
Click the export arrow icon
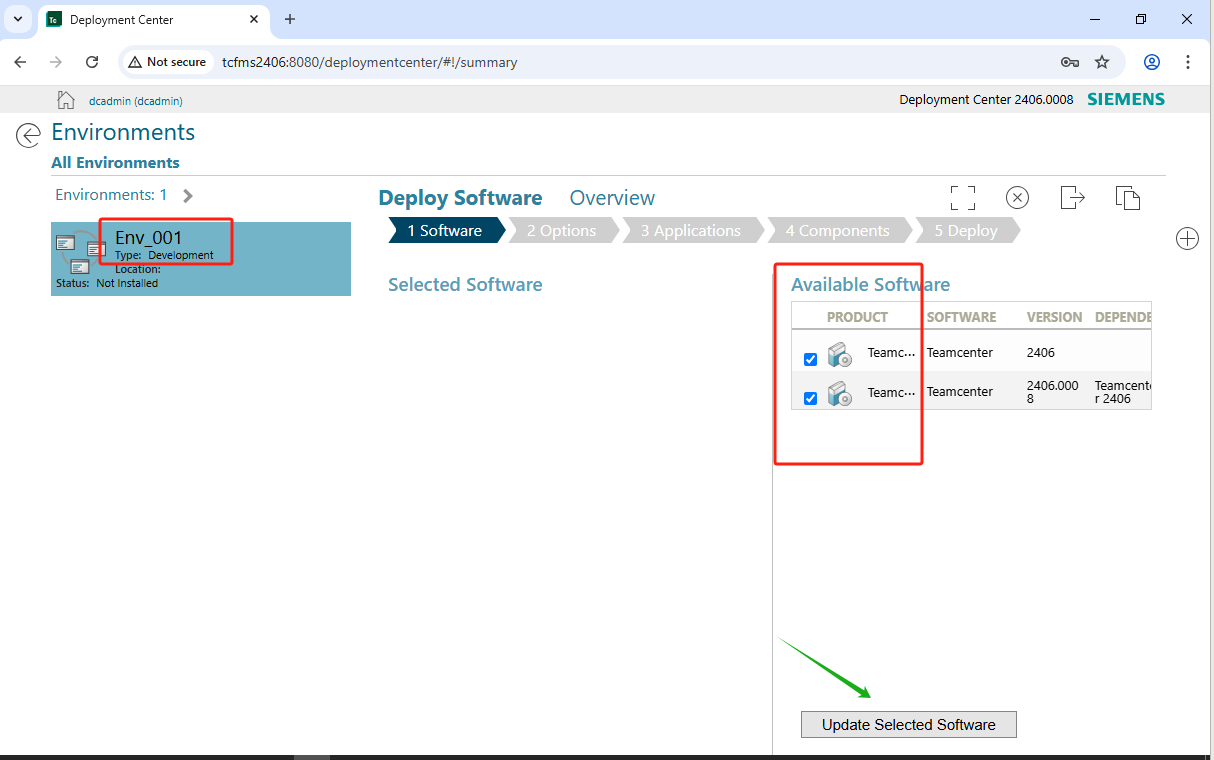(x=1072, y=197)
